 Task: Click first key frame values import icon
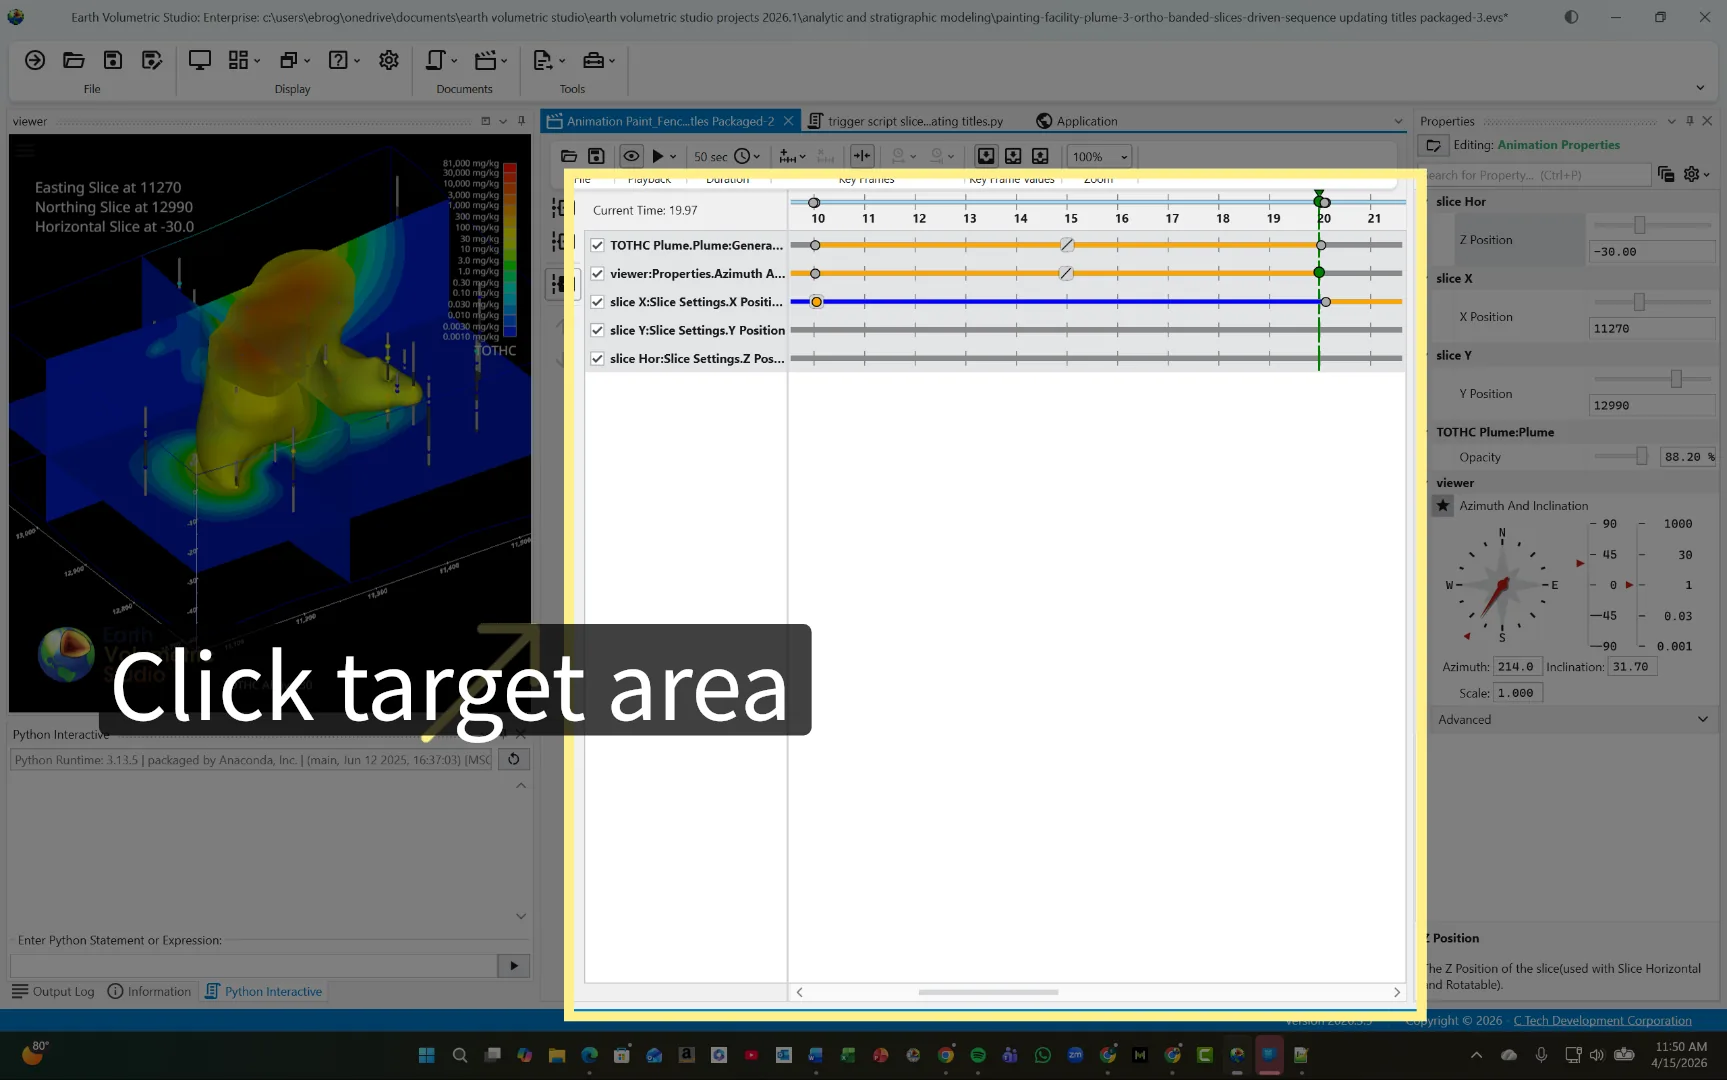986,156
